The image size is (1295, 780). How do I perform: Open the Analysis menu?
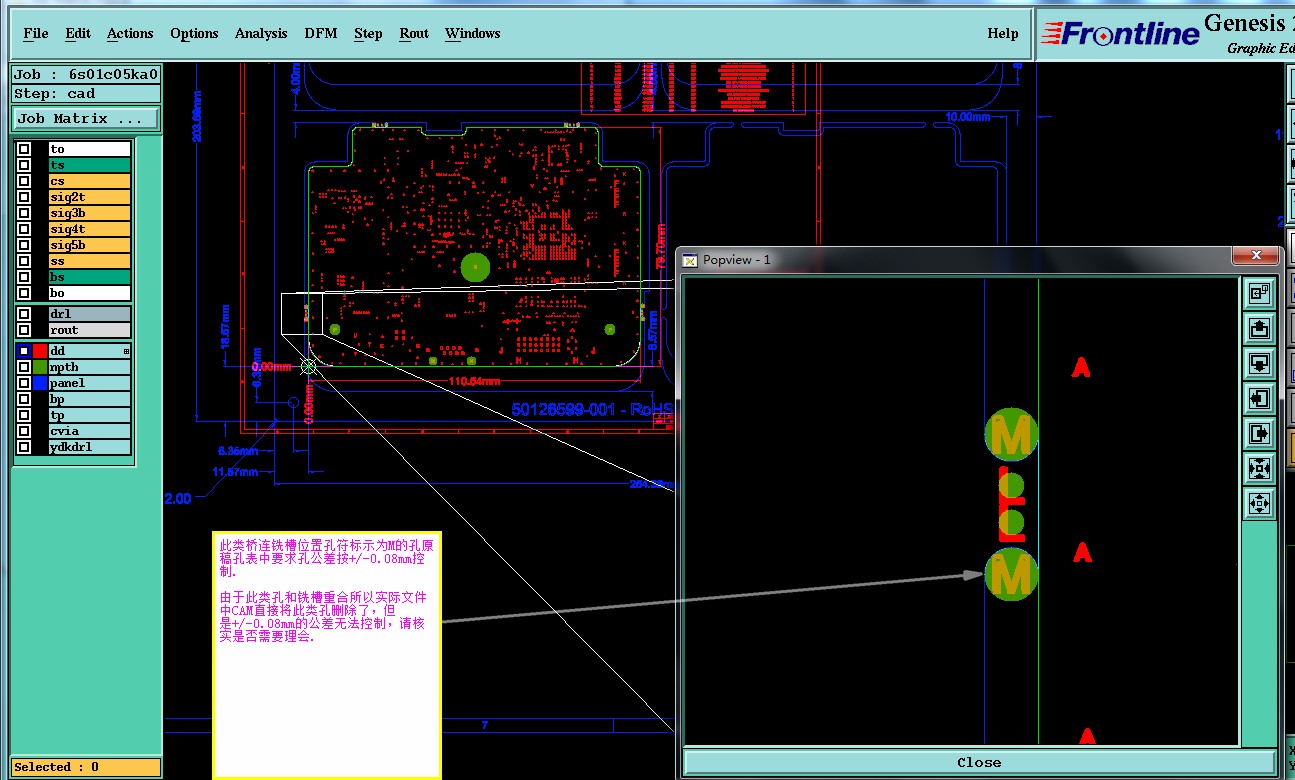(261, 33)
